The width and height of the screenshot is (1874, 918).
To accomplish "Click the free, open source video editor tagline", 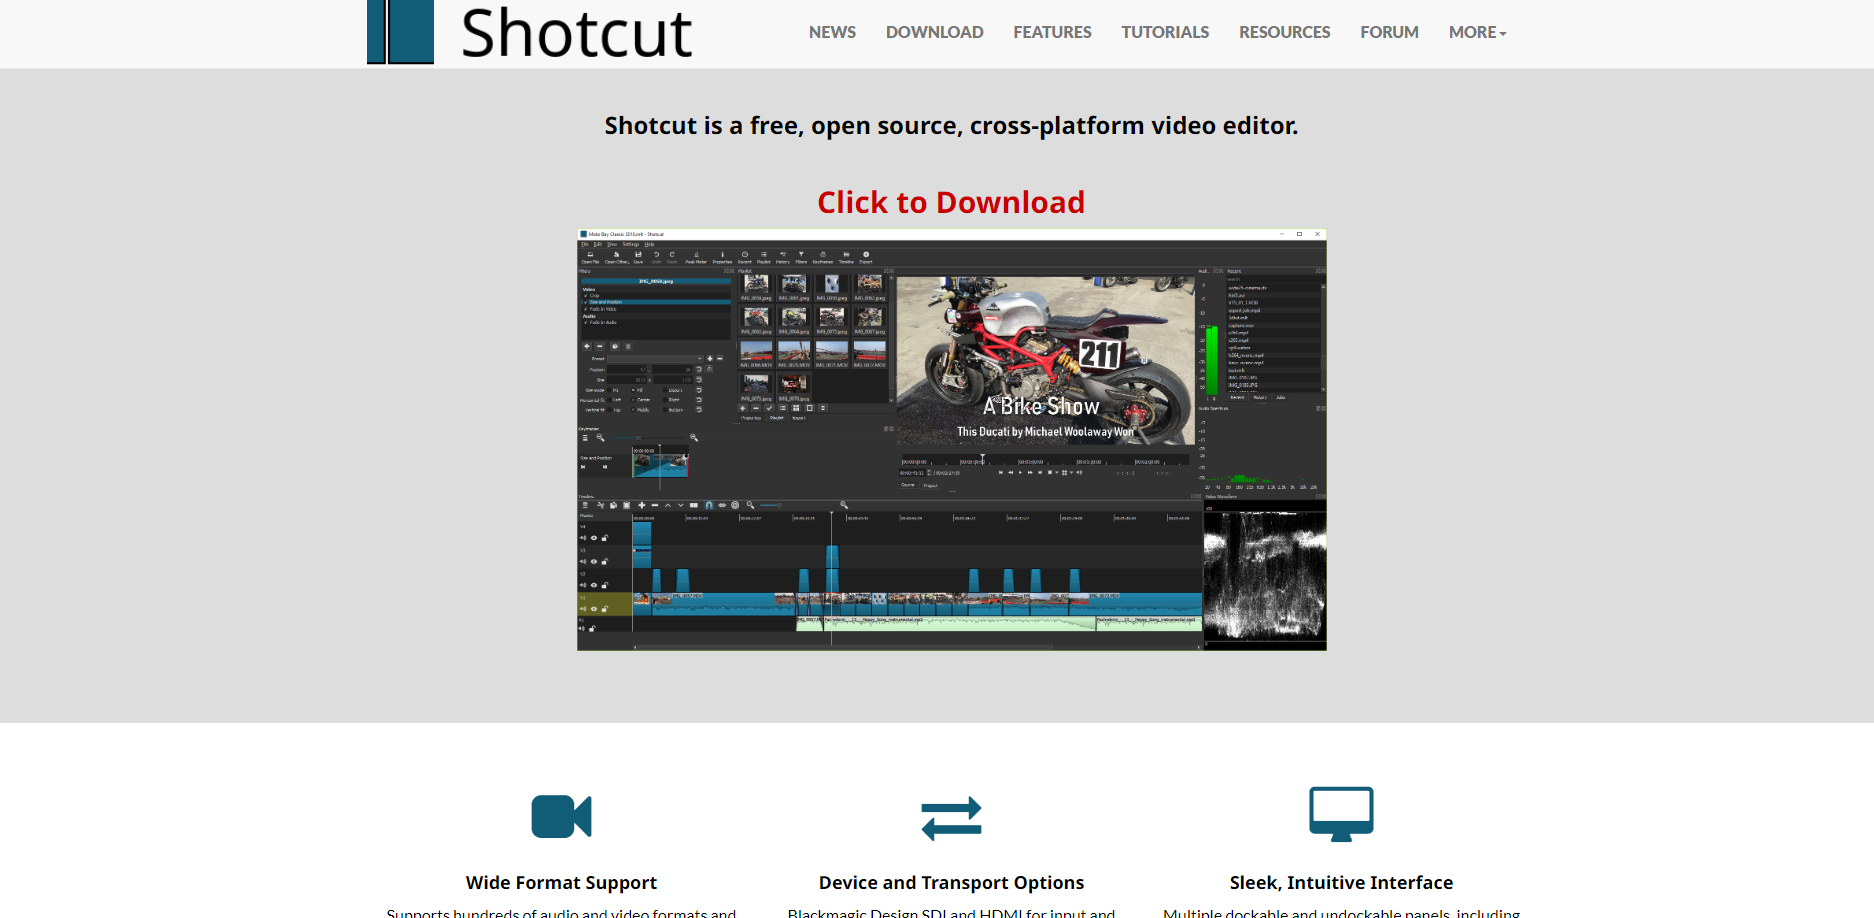I will click(951, 125).
